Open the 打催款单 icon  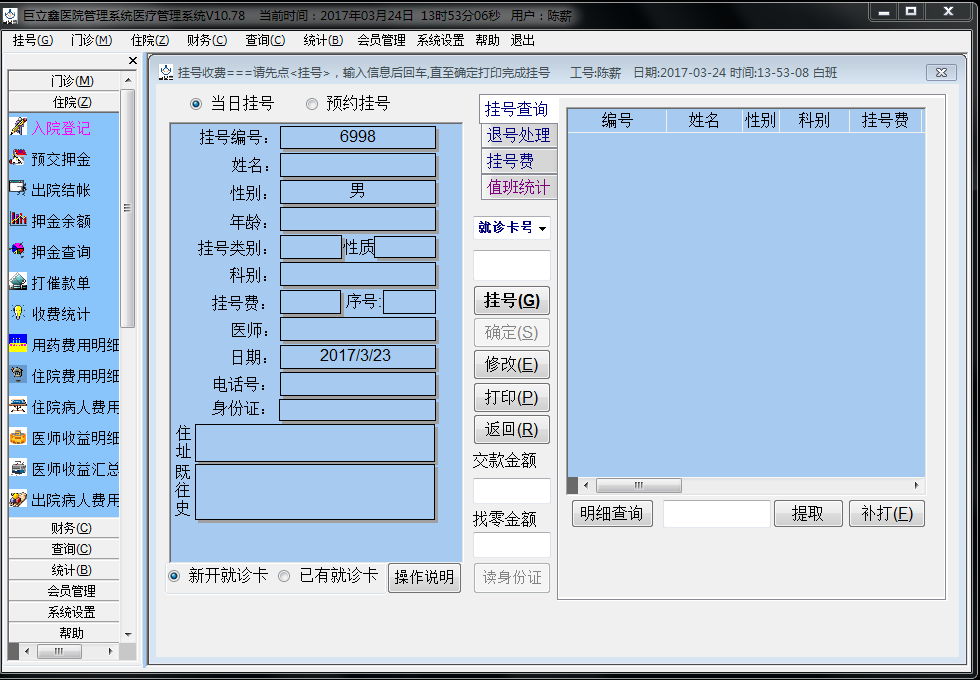18,282
